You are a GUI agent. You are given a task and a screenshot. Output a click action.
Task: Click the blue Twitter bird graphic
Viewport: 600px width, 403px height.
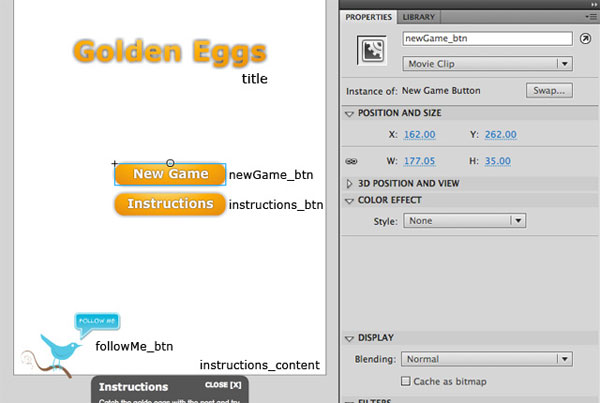tap(61, 351)
